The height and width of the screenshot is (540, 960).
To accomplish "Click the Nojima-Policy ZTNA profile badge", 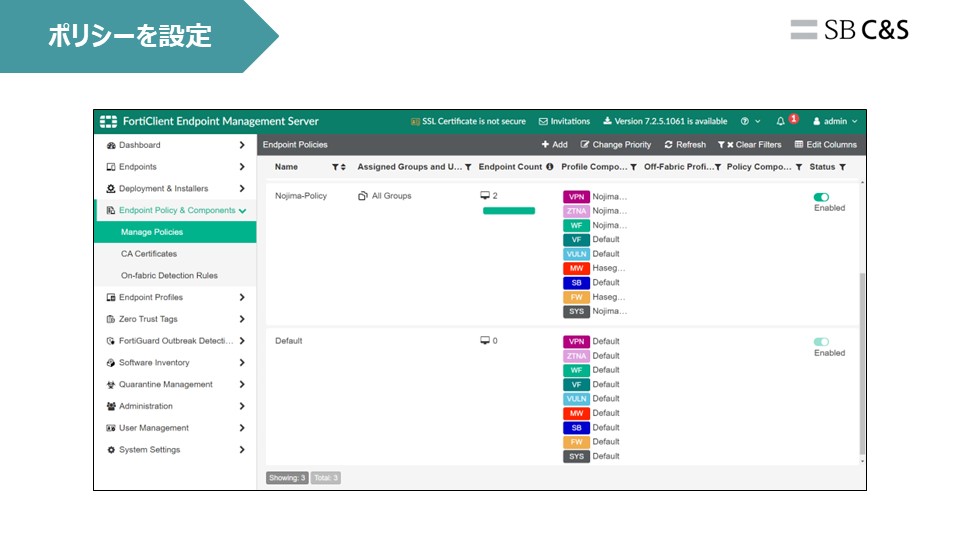I will tap(576, 211).
